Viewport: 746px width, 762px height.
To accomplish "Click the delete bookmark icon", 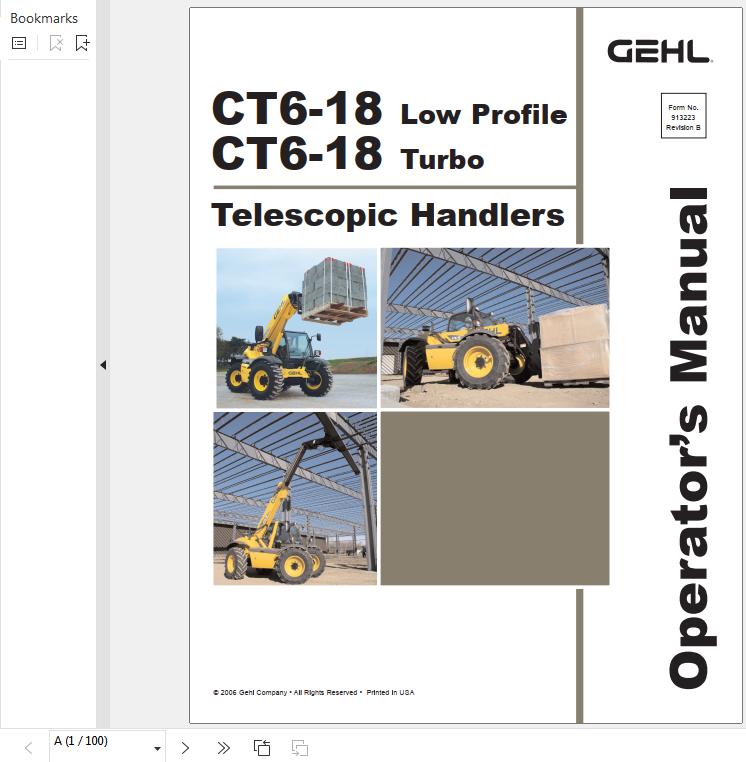I will click(56, 43).
